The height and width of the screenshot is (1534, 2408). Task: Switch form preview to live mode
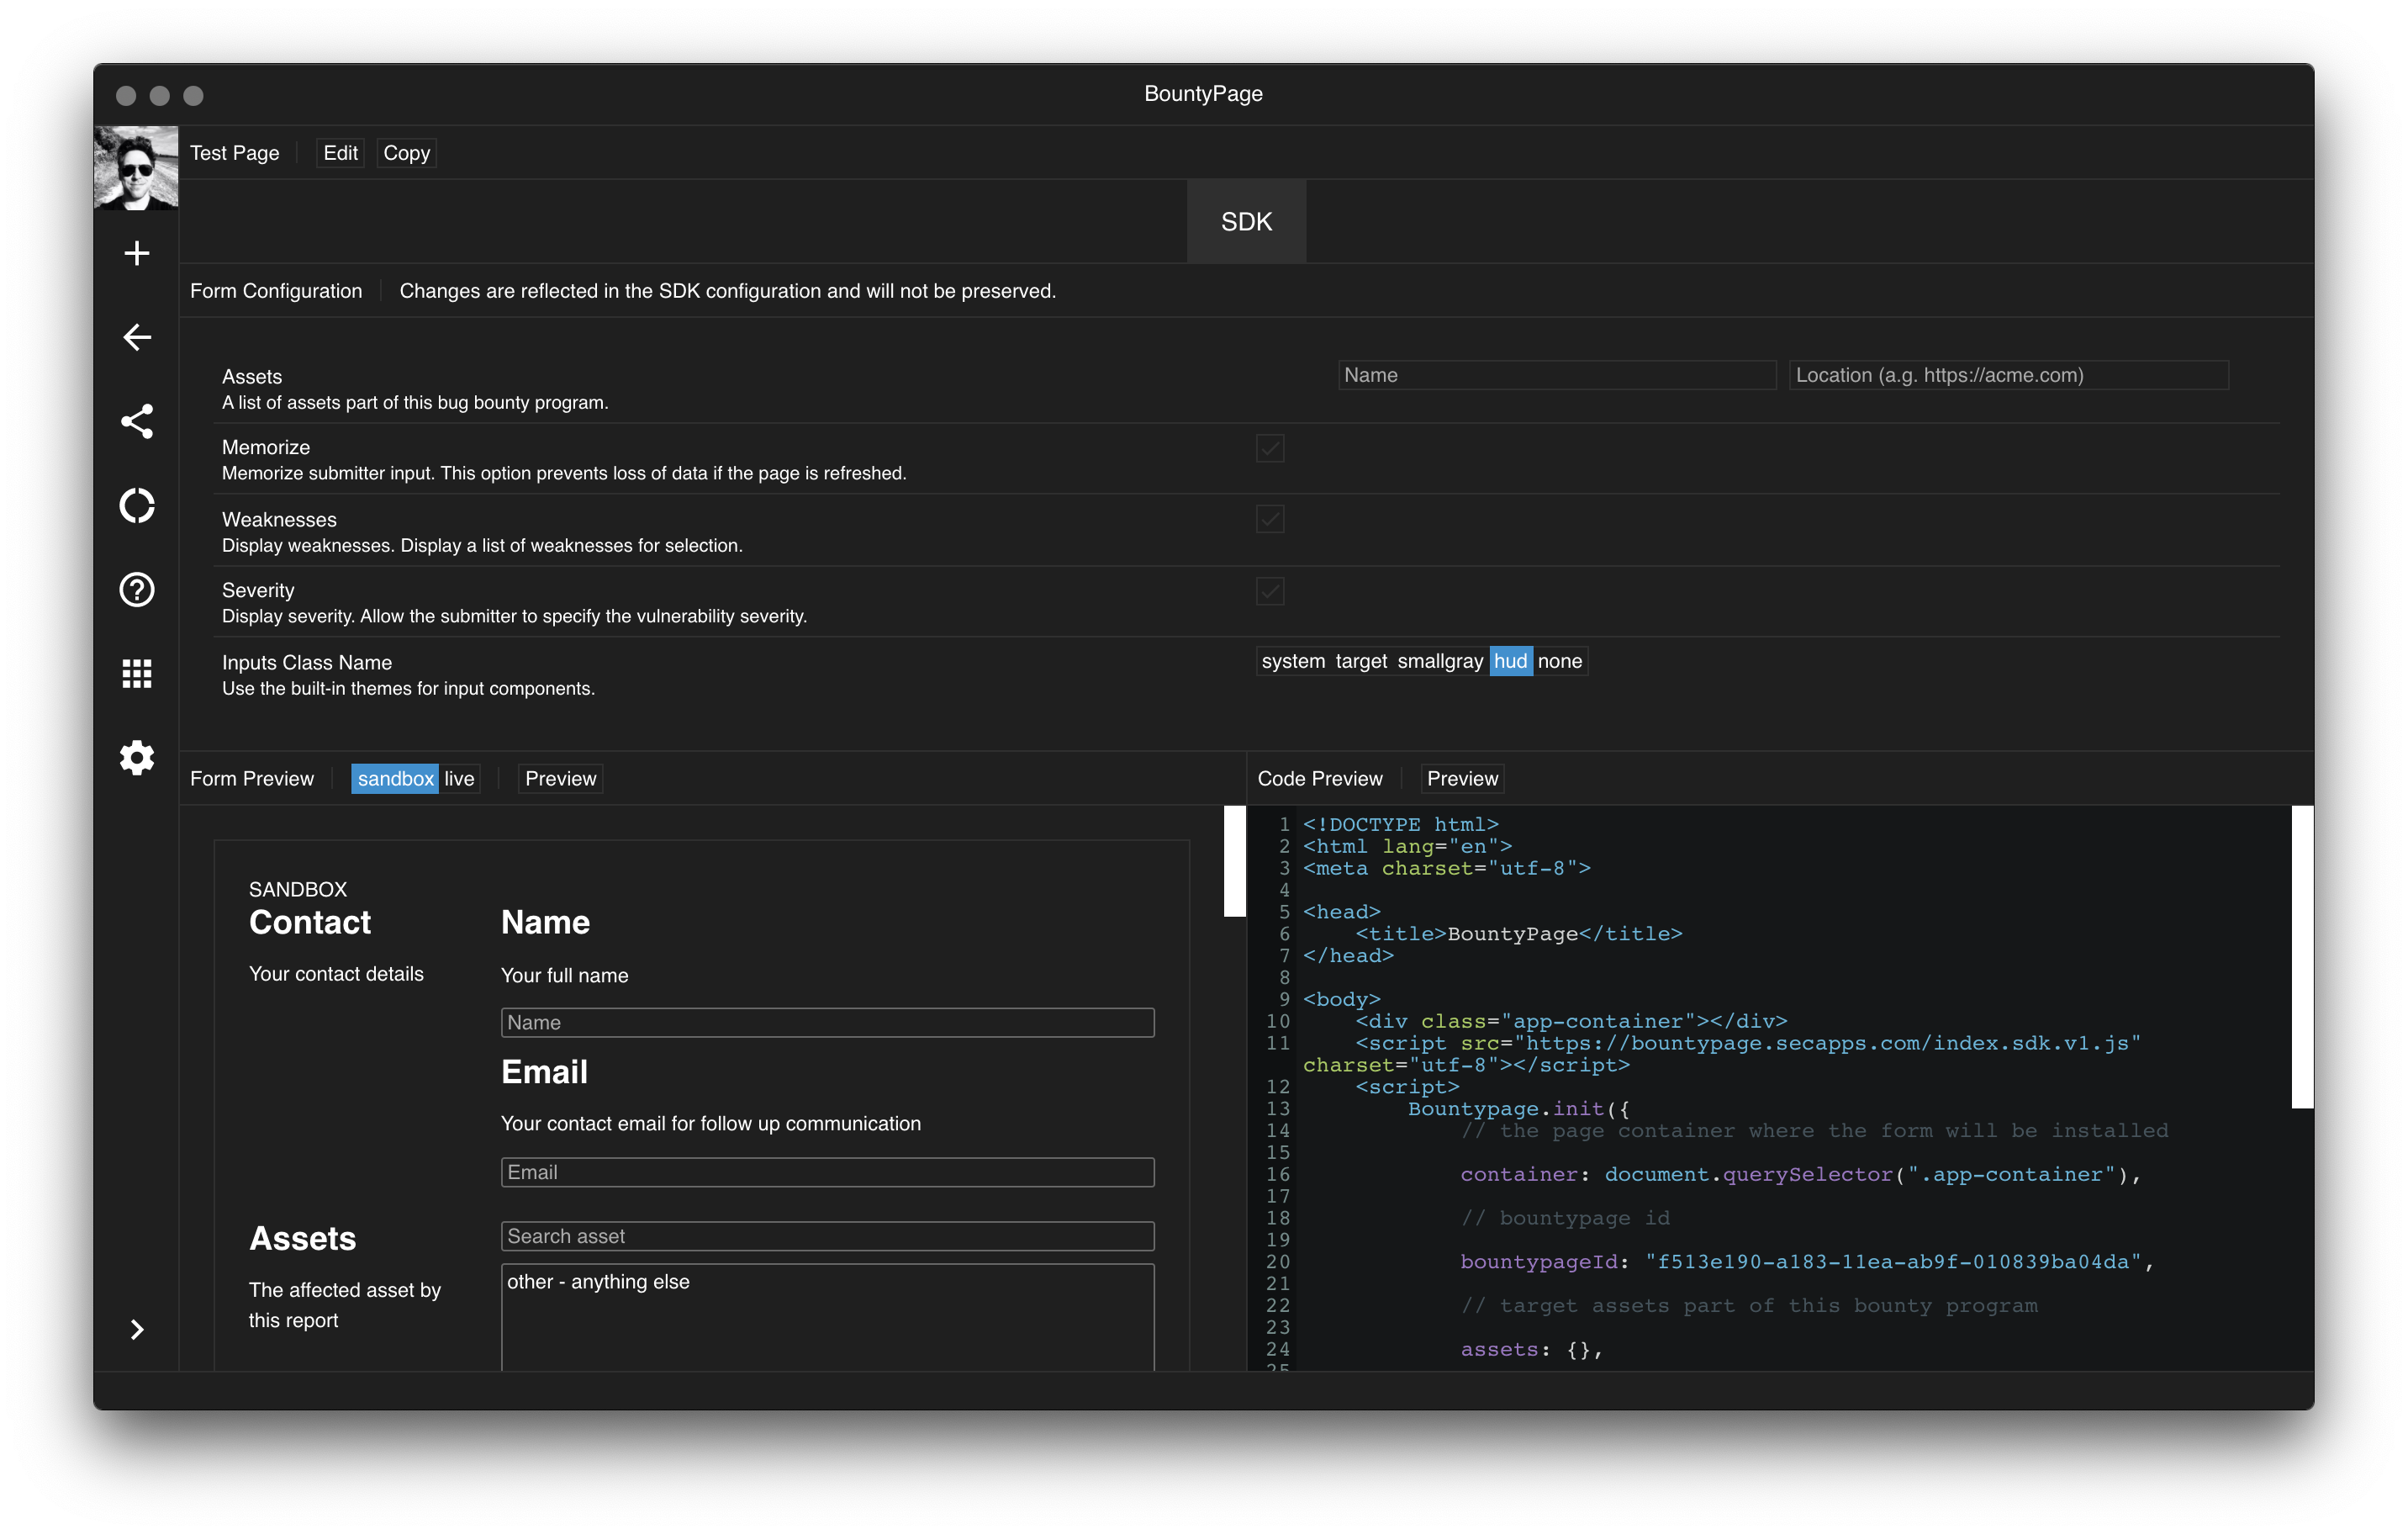click(459, 778)
